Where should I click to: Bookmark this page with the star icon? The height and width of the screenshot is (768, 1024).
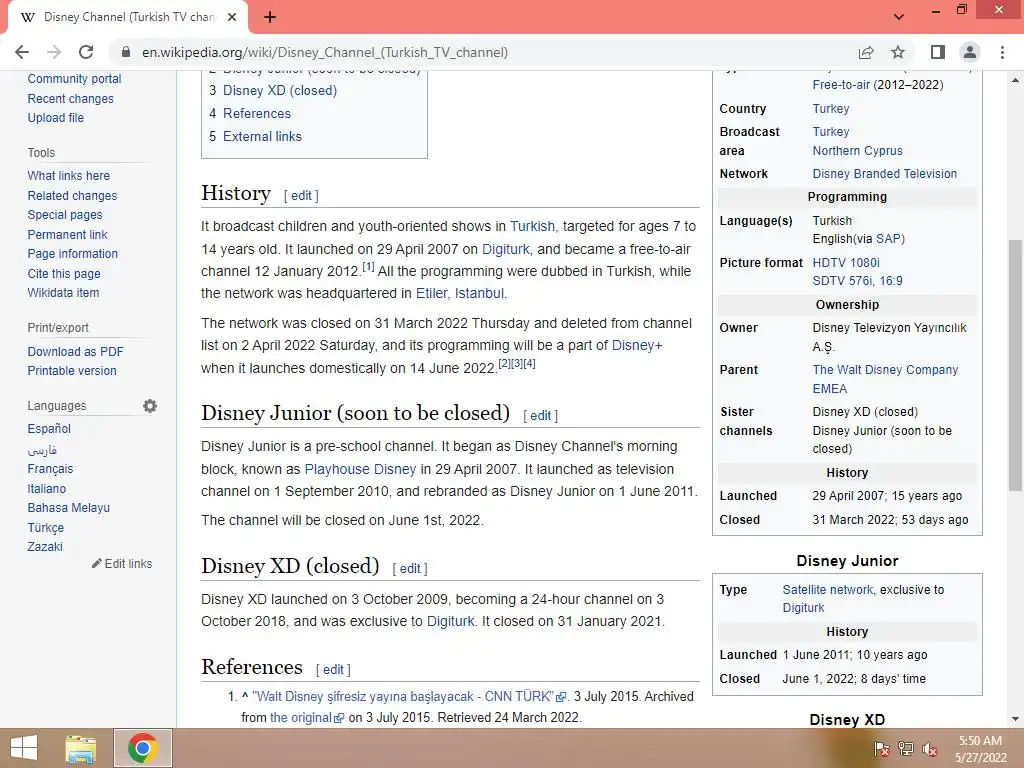[x=898, y=52]
